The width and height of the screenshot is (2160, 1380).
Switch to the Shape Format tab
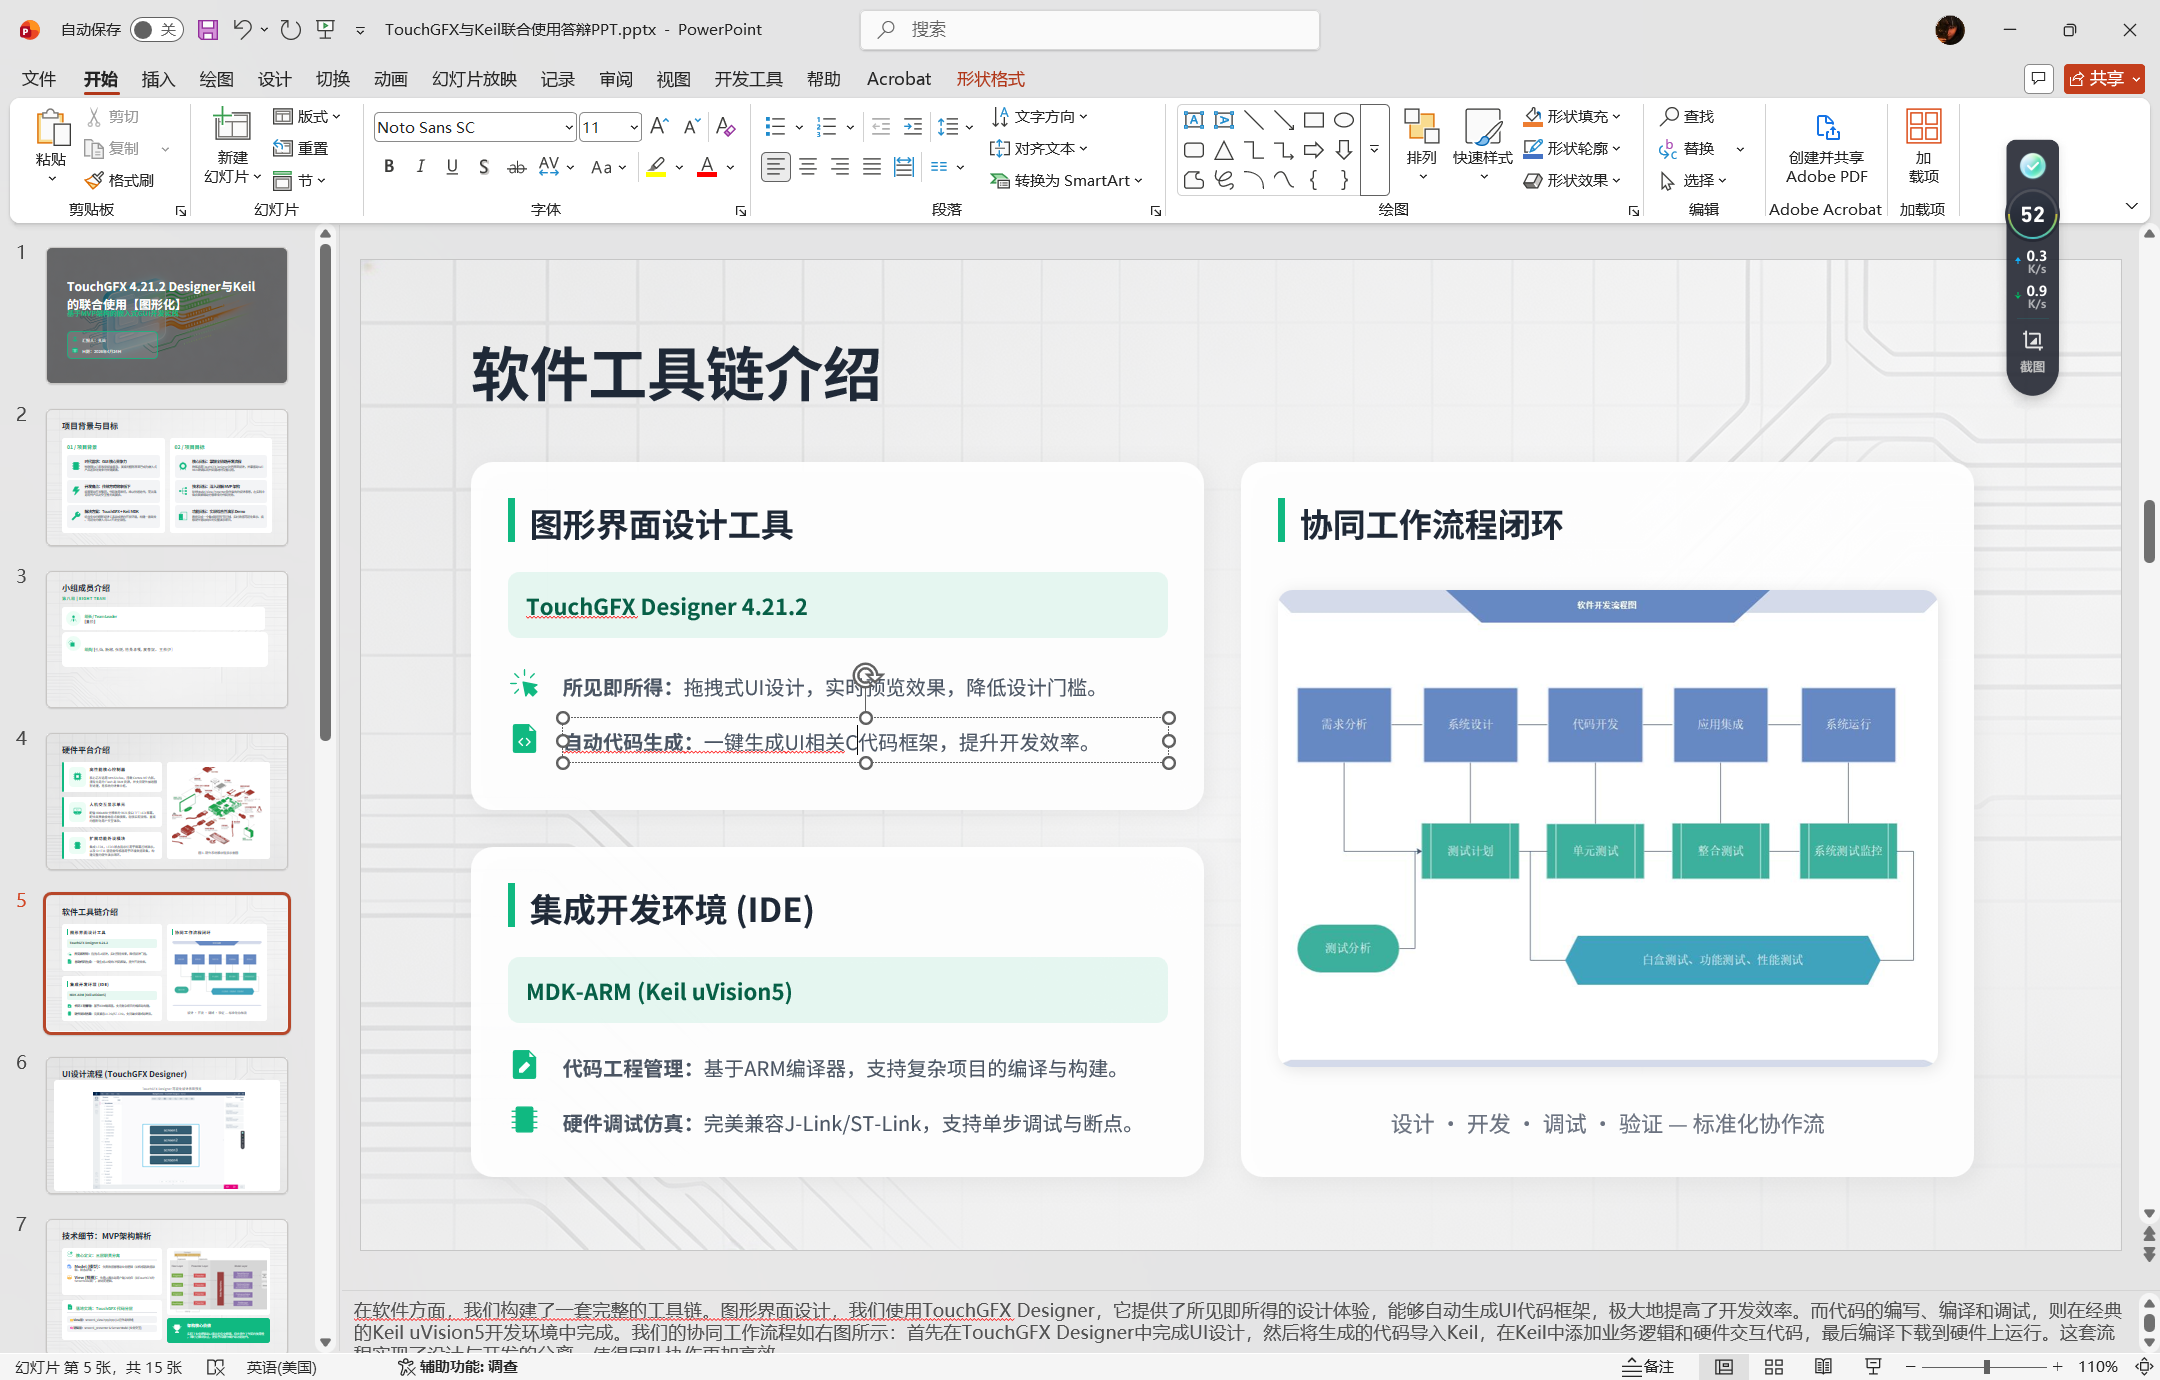pyautogui.click(x=990, y=79)
